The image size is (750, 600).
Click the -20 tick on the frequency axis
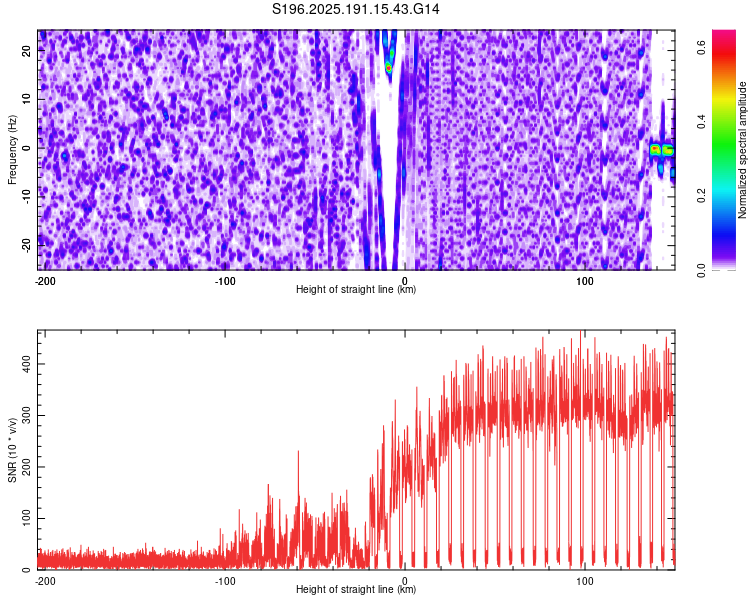point(27,245)
